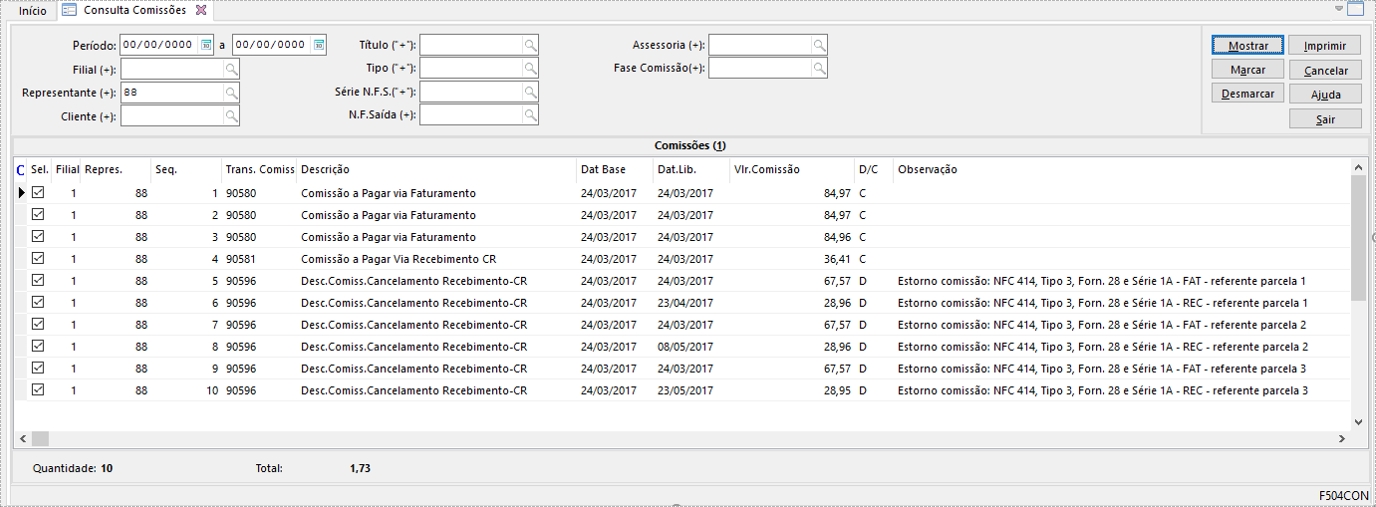Screen dimensions: 1376x507
Task: Click the 90581 transaction code cell
Action: pos(241,259)
